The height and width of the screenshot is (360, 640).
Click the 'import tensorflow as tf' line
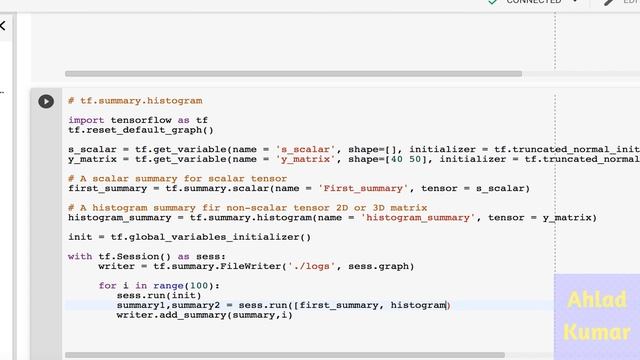pyautogui.click(x=138, y=120)
